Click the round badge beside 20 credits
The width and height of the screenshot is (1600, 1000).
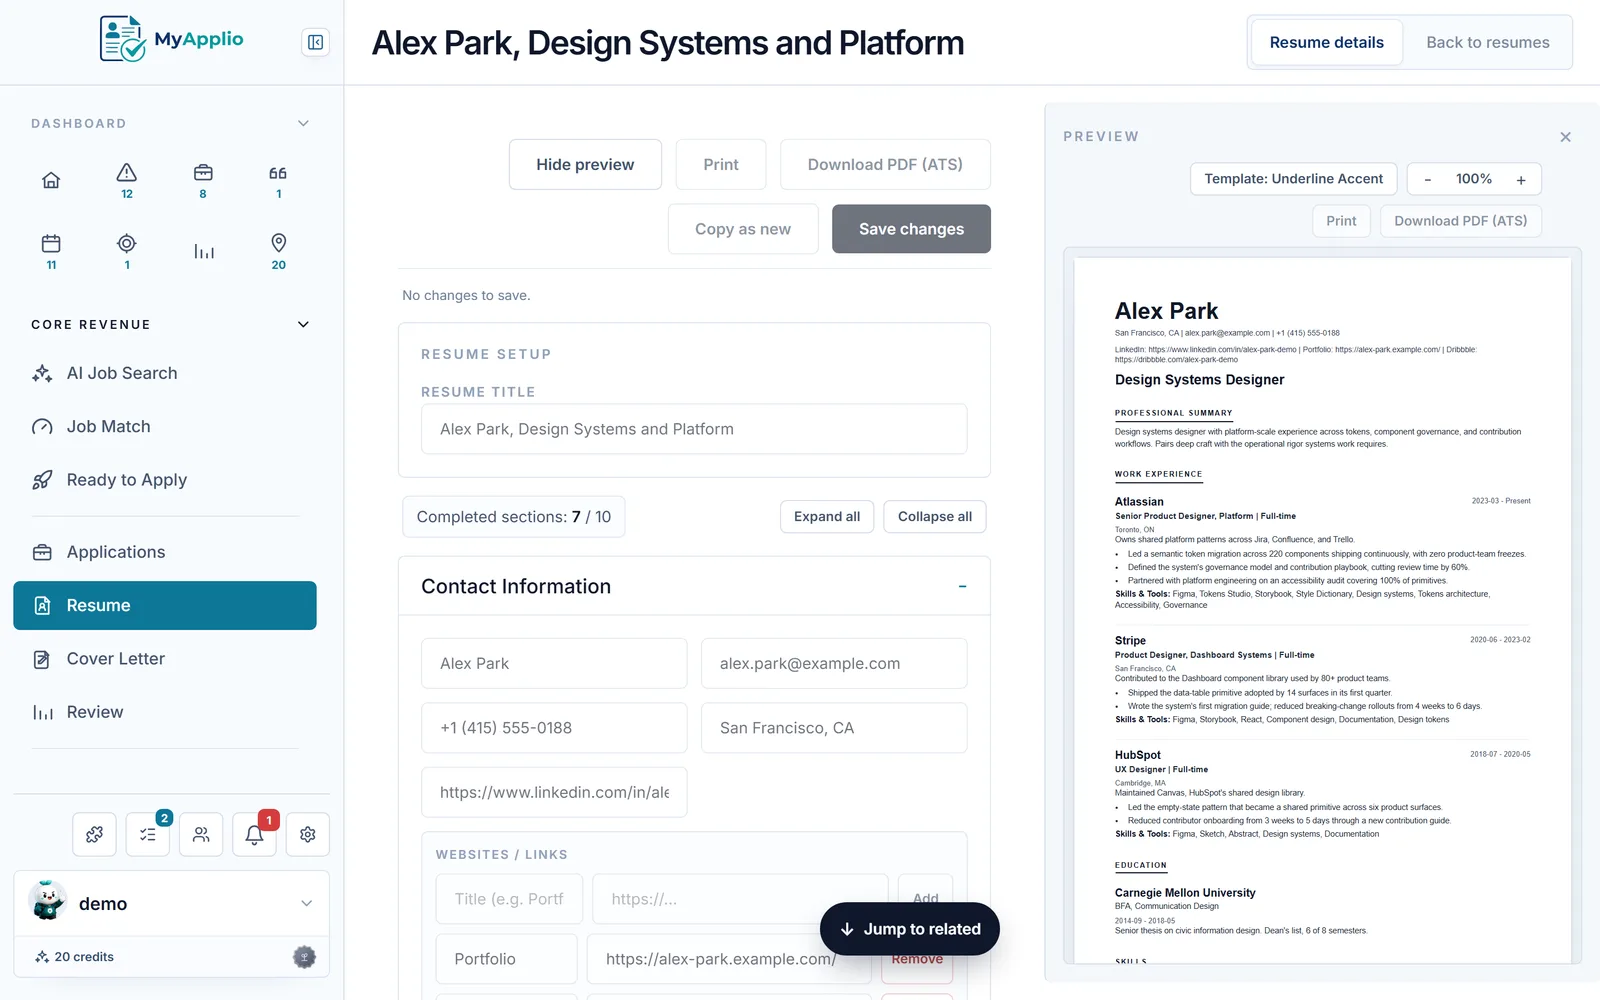tap(304, 957)
